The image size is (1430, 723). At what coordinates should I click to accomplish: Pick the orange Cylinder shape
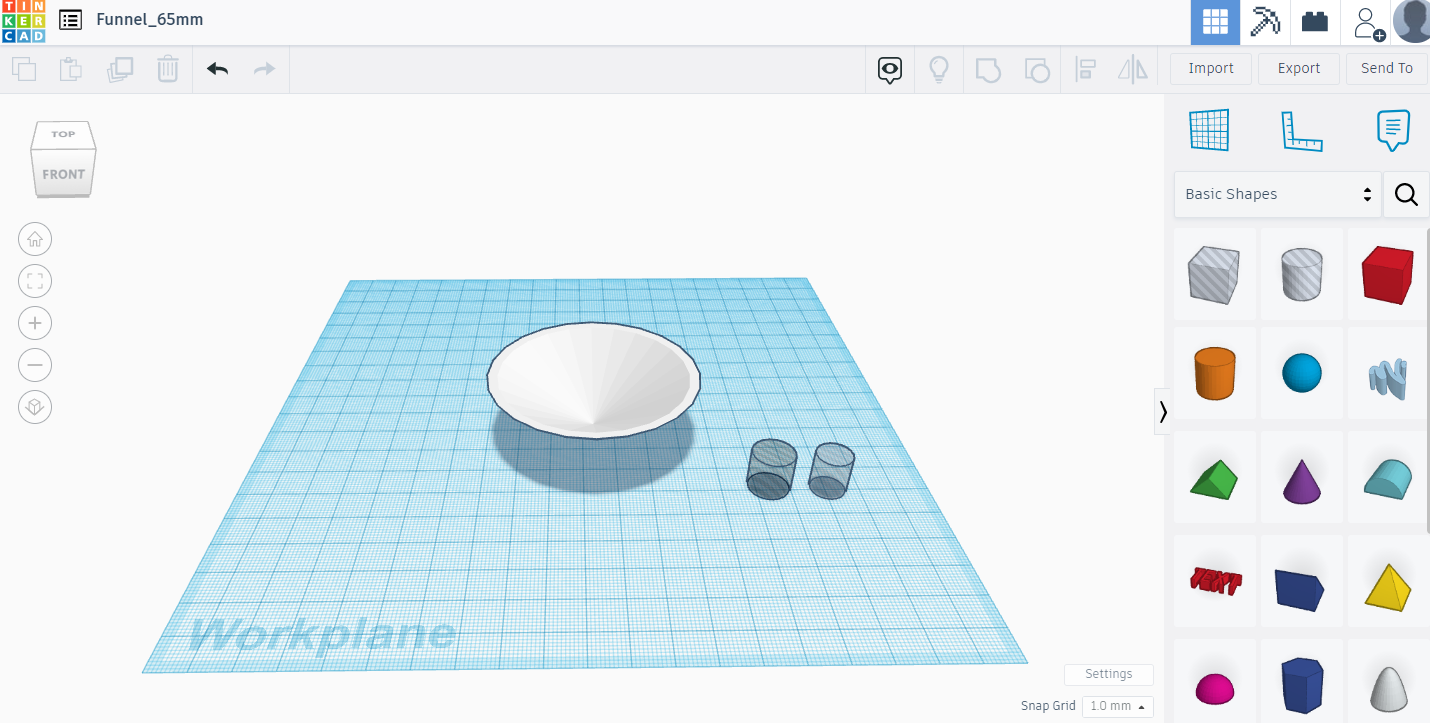[1214, 373]
